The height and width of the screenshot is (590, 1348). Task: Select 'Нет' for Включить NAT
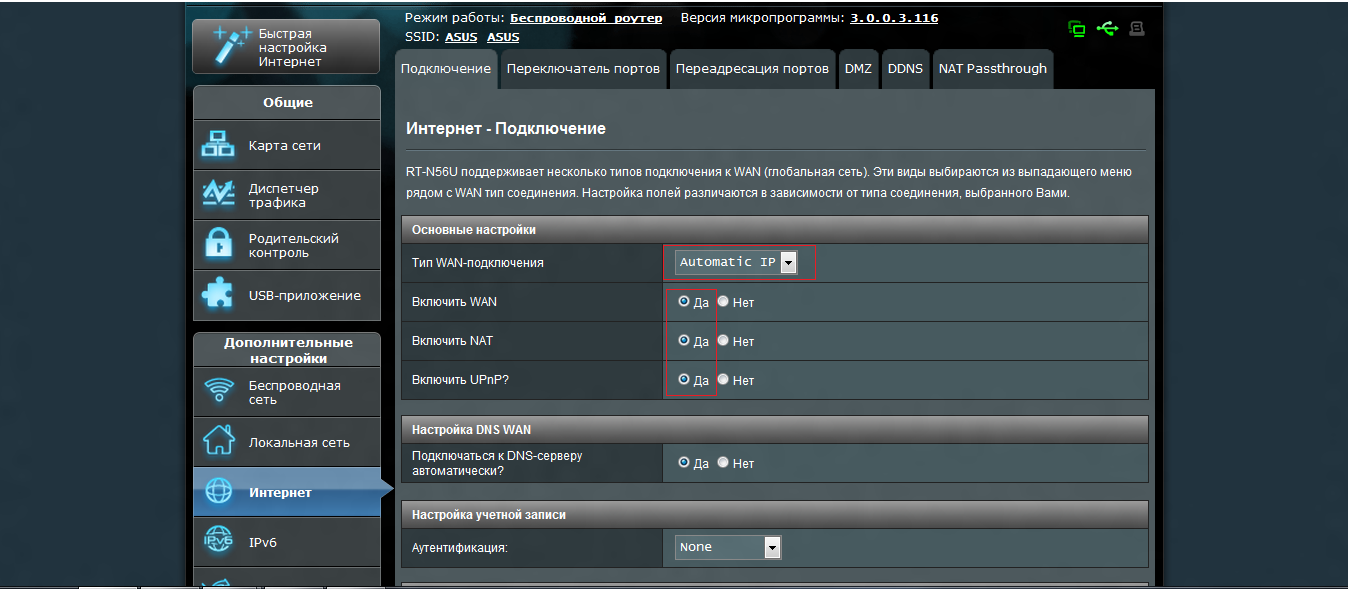(723, 340)
